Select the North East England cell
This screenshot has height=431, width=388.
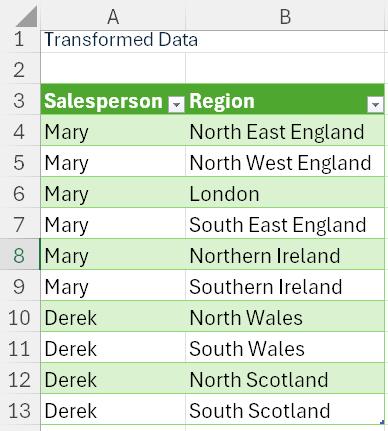coord(285,131)
